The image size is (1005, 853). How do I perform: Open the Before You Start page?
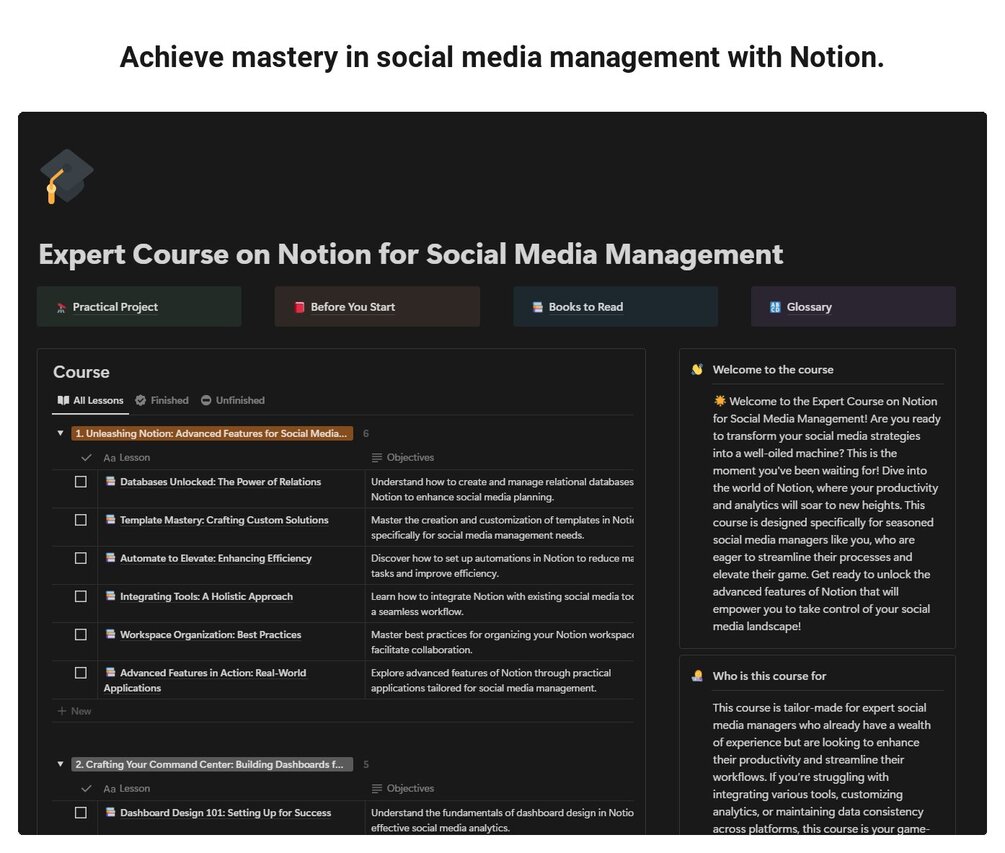pos(377,307)
